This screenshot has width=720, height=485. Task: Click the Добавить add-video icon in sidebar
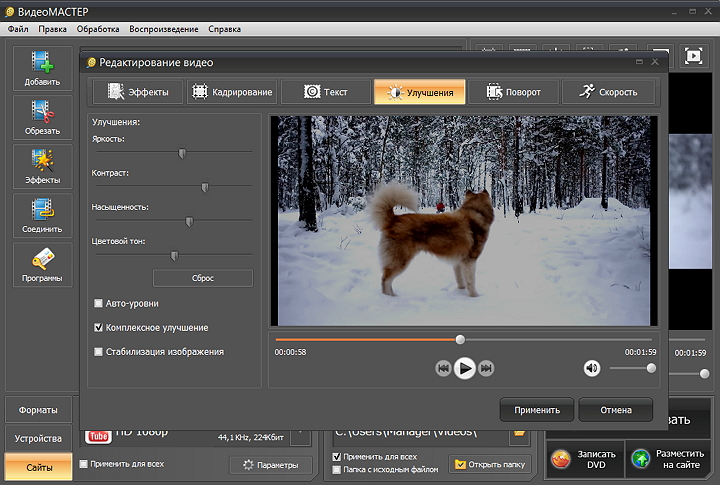point(42,68)
